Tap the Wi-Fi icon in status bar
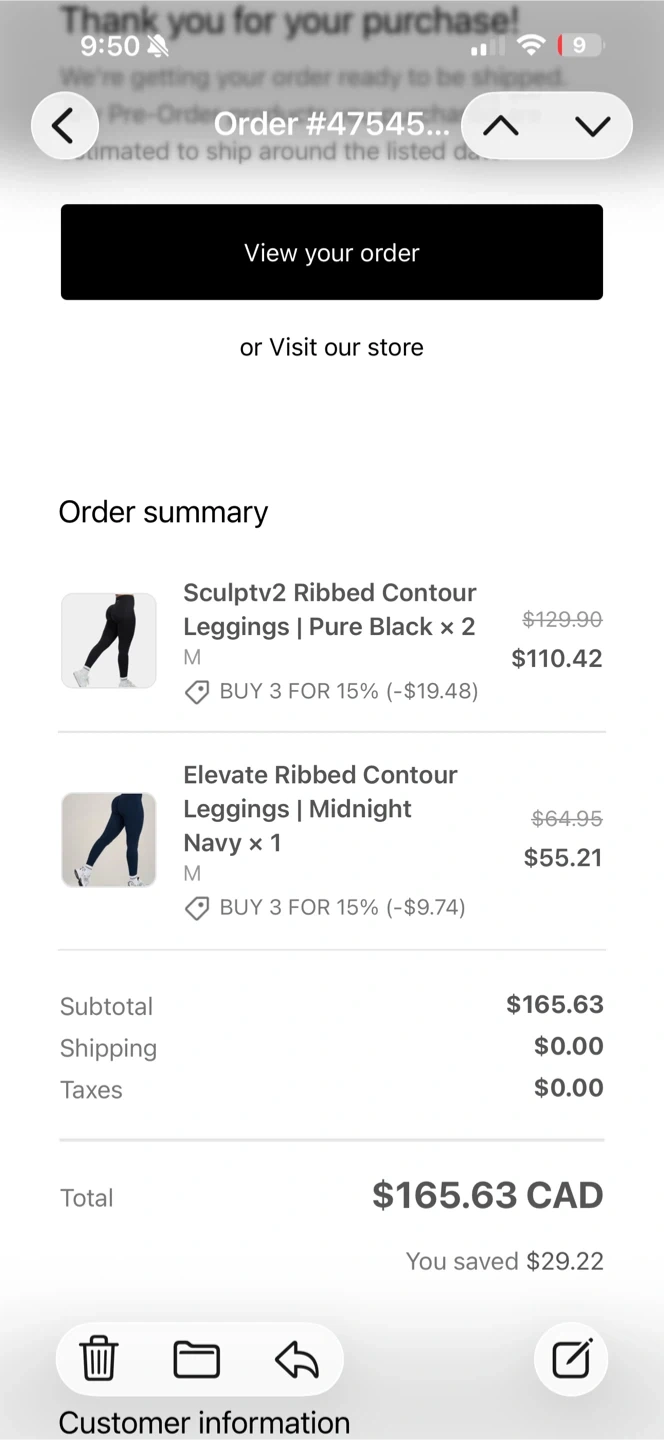 pyautogui.click(x=531, y=45)
